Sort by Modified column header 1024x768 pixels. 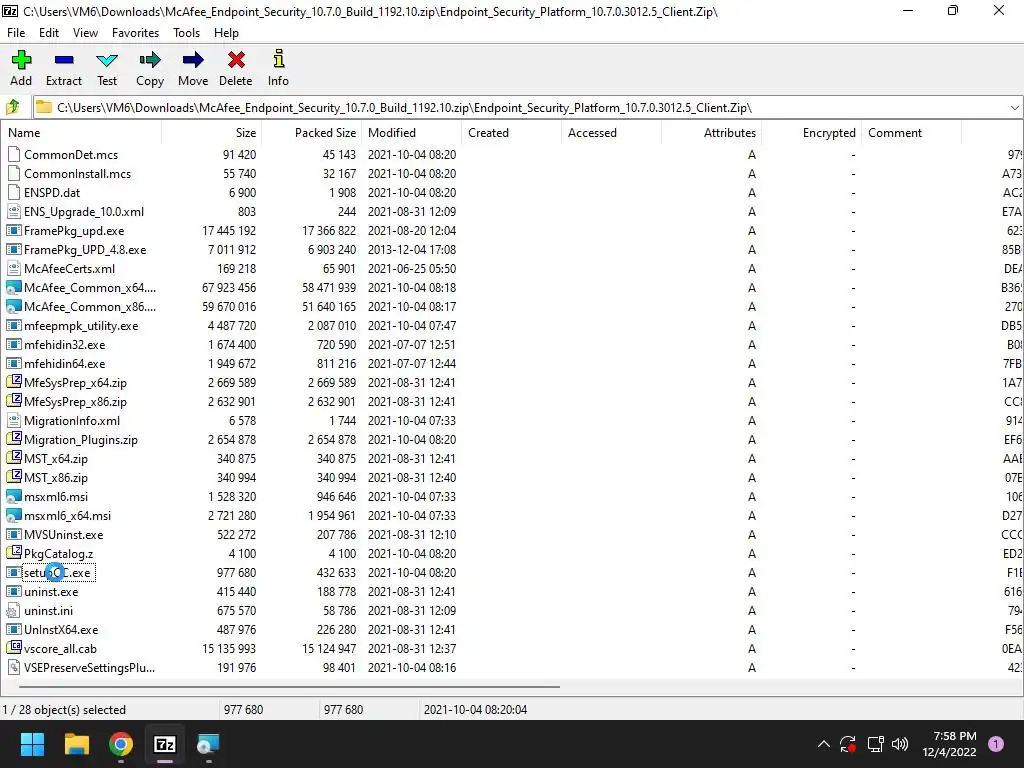click(x=411, y=133)
